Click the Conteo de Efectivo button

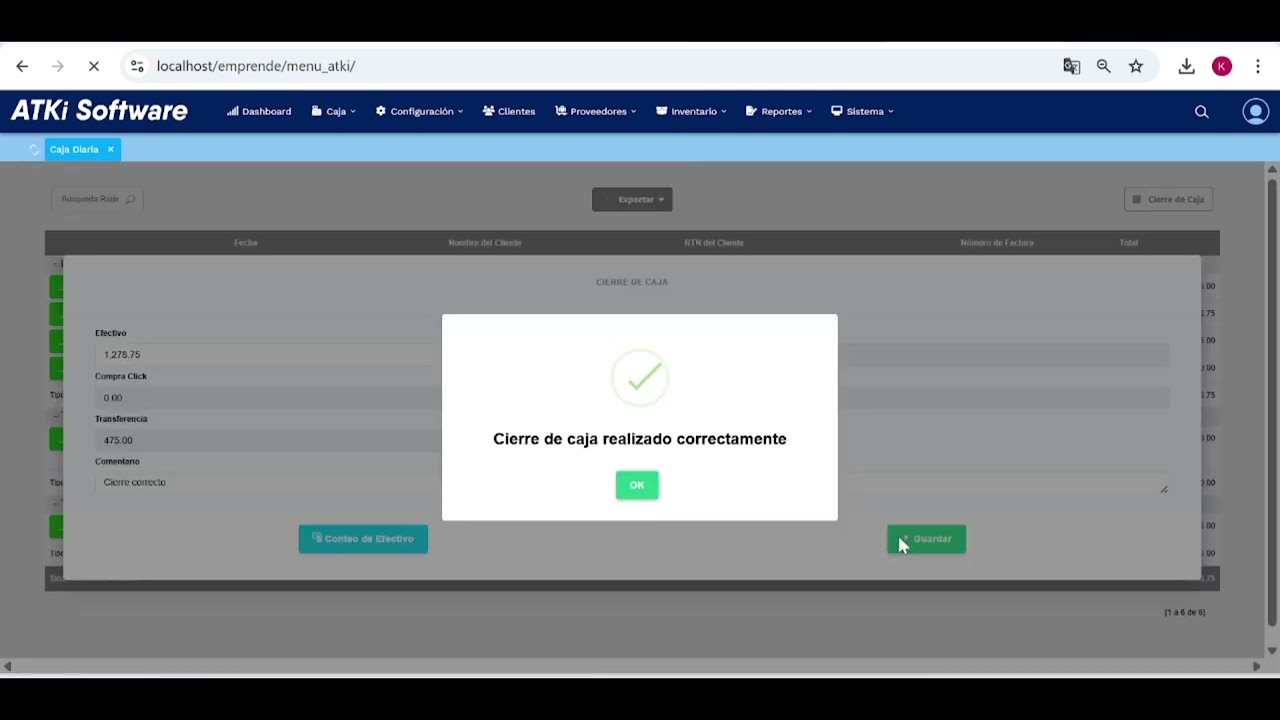(363, 539)
